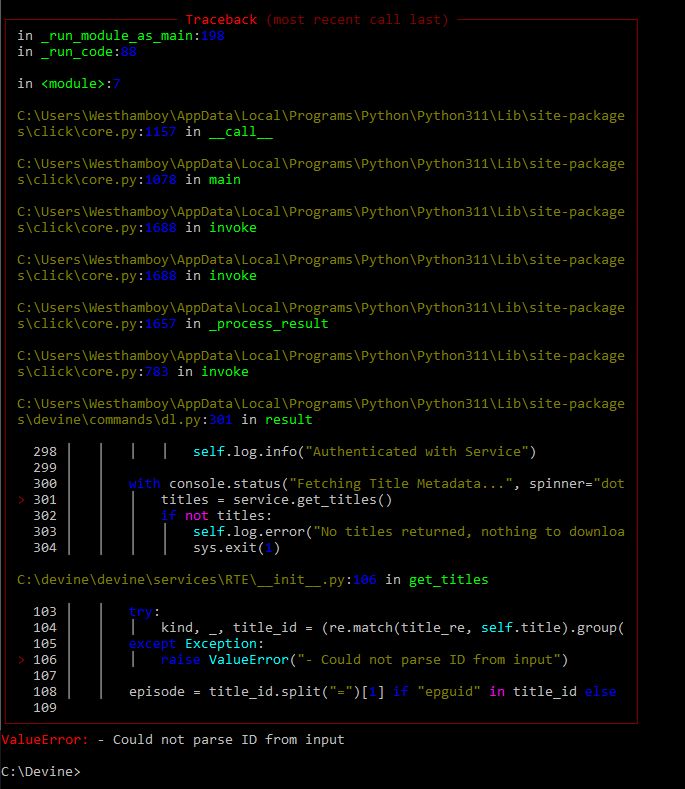This screenshot has height=789, width=685.
Task: Click the 'C:\devine\devine\services\RTE\__init__.py' path
Action: pos(181,580)
